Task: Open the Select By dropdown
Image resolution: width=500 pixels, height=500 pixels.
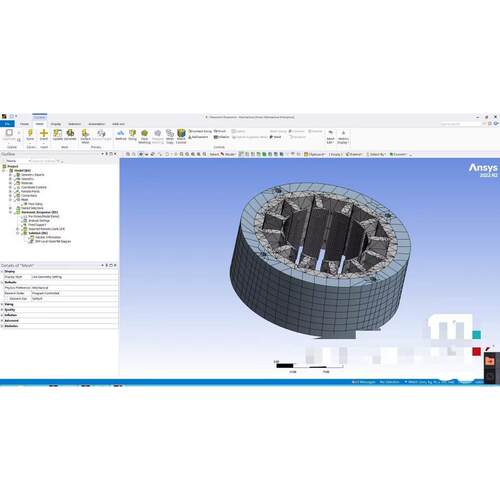Action: (376, 154)
